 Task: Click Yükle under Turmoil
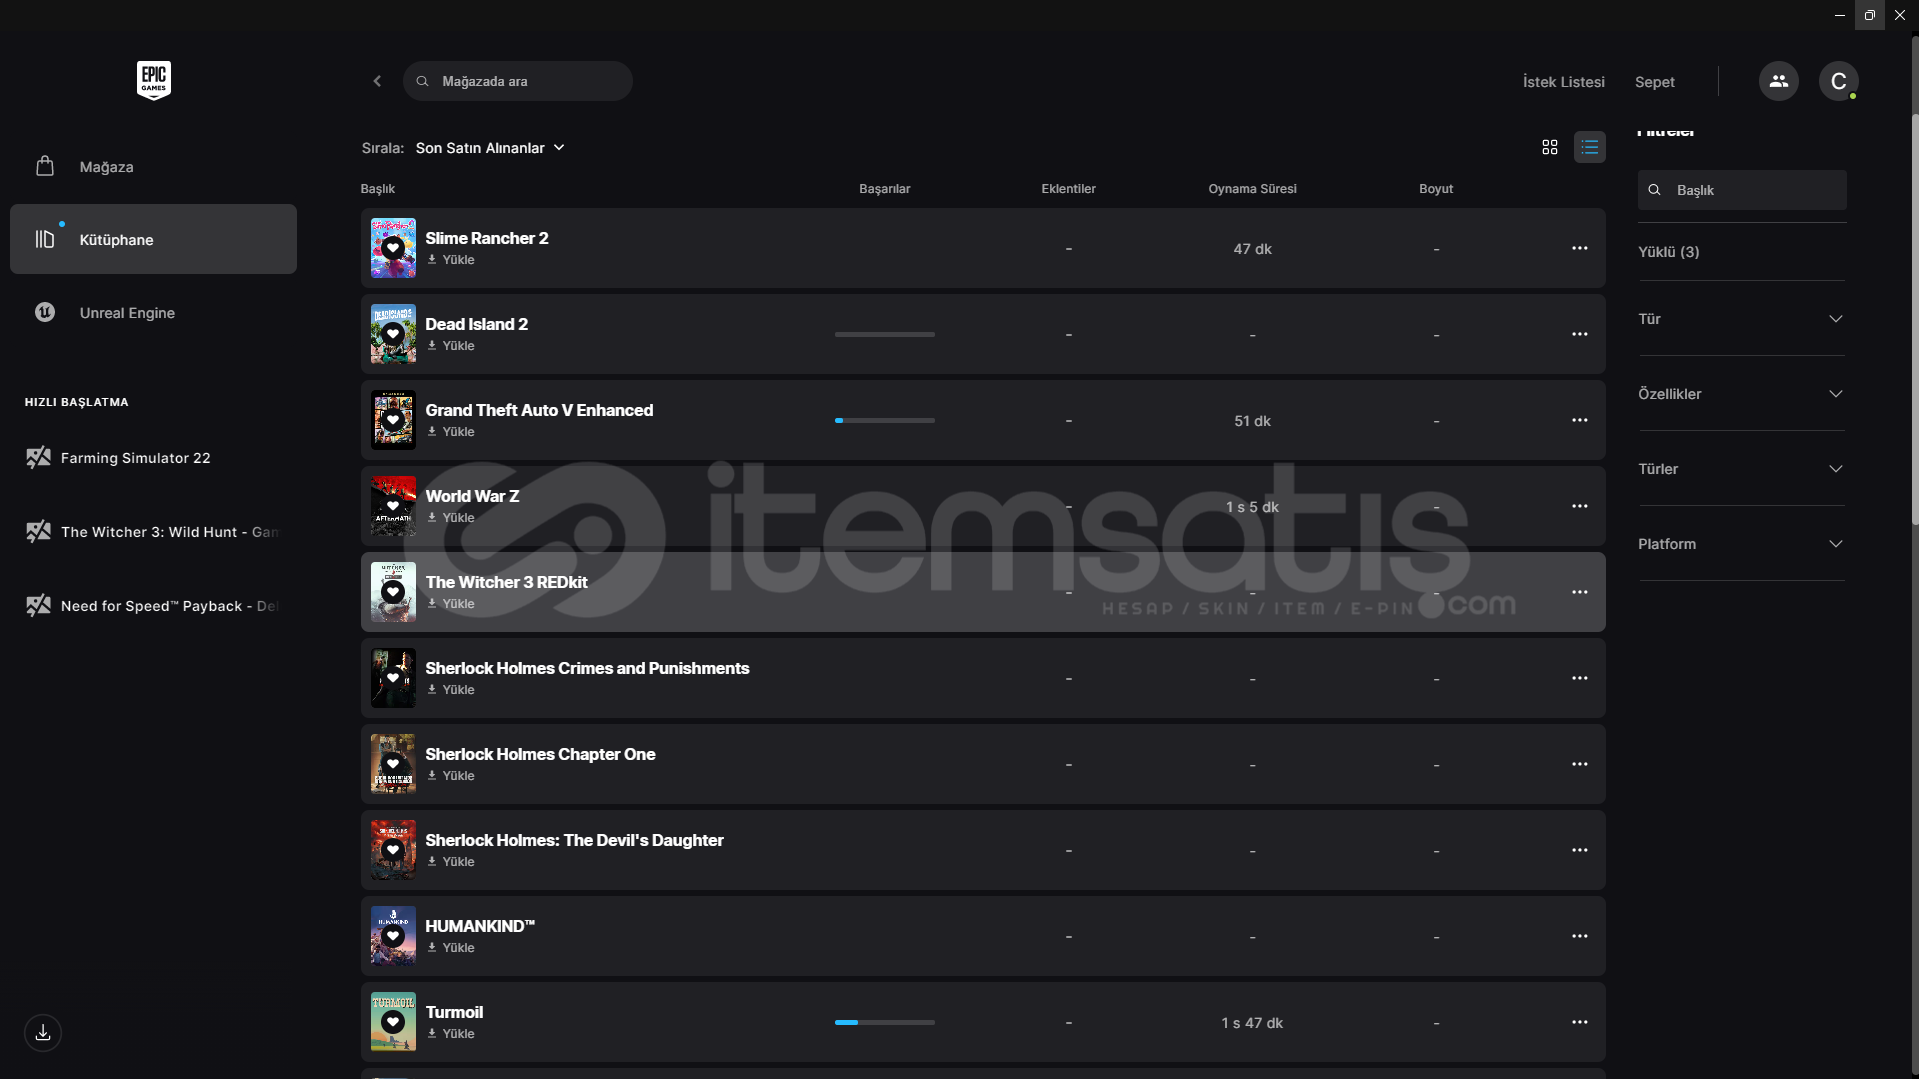[451, 1034]
